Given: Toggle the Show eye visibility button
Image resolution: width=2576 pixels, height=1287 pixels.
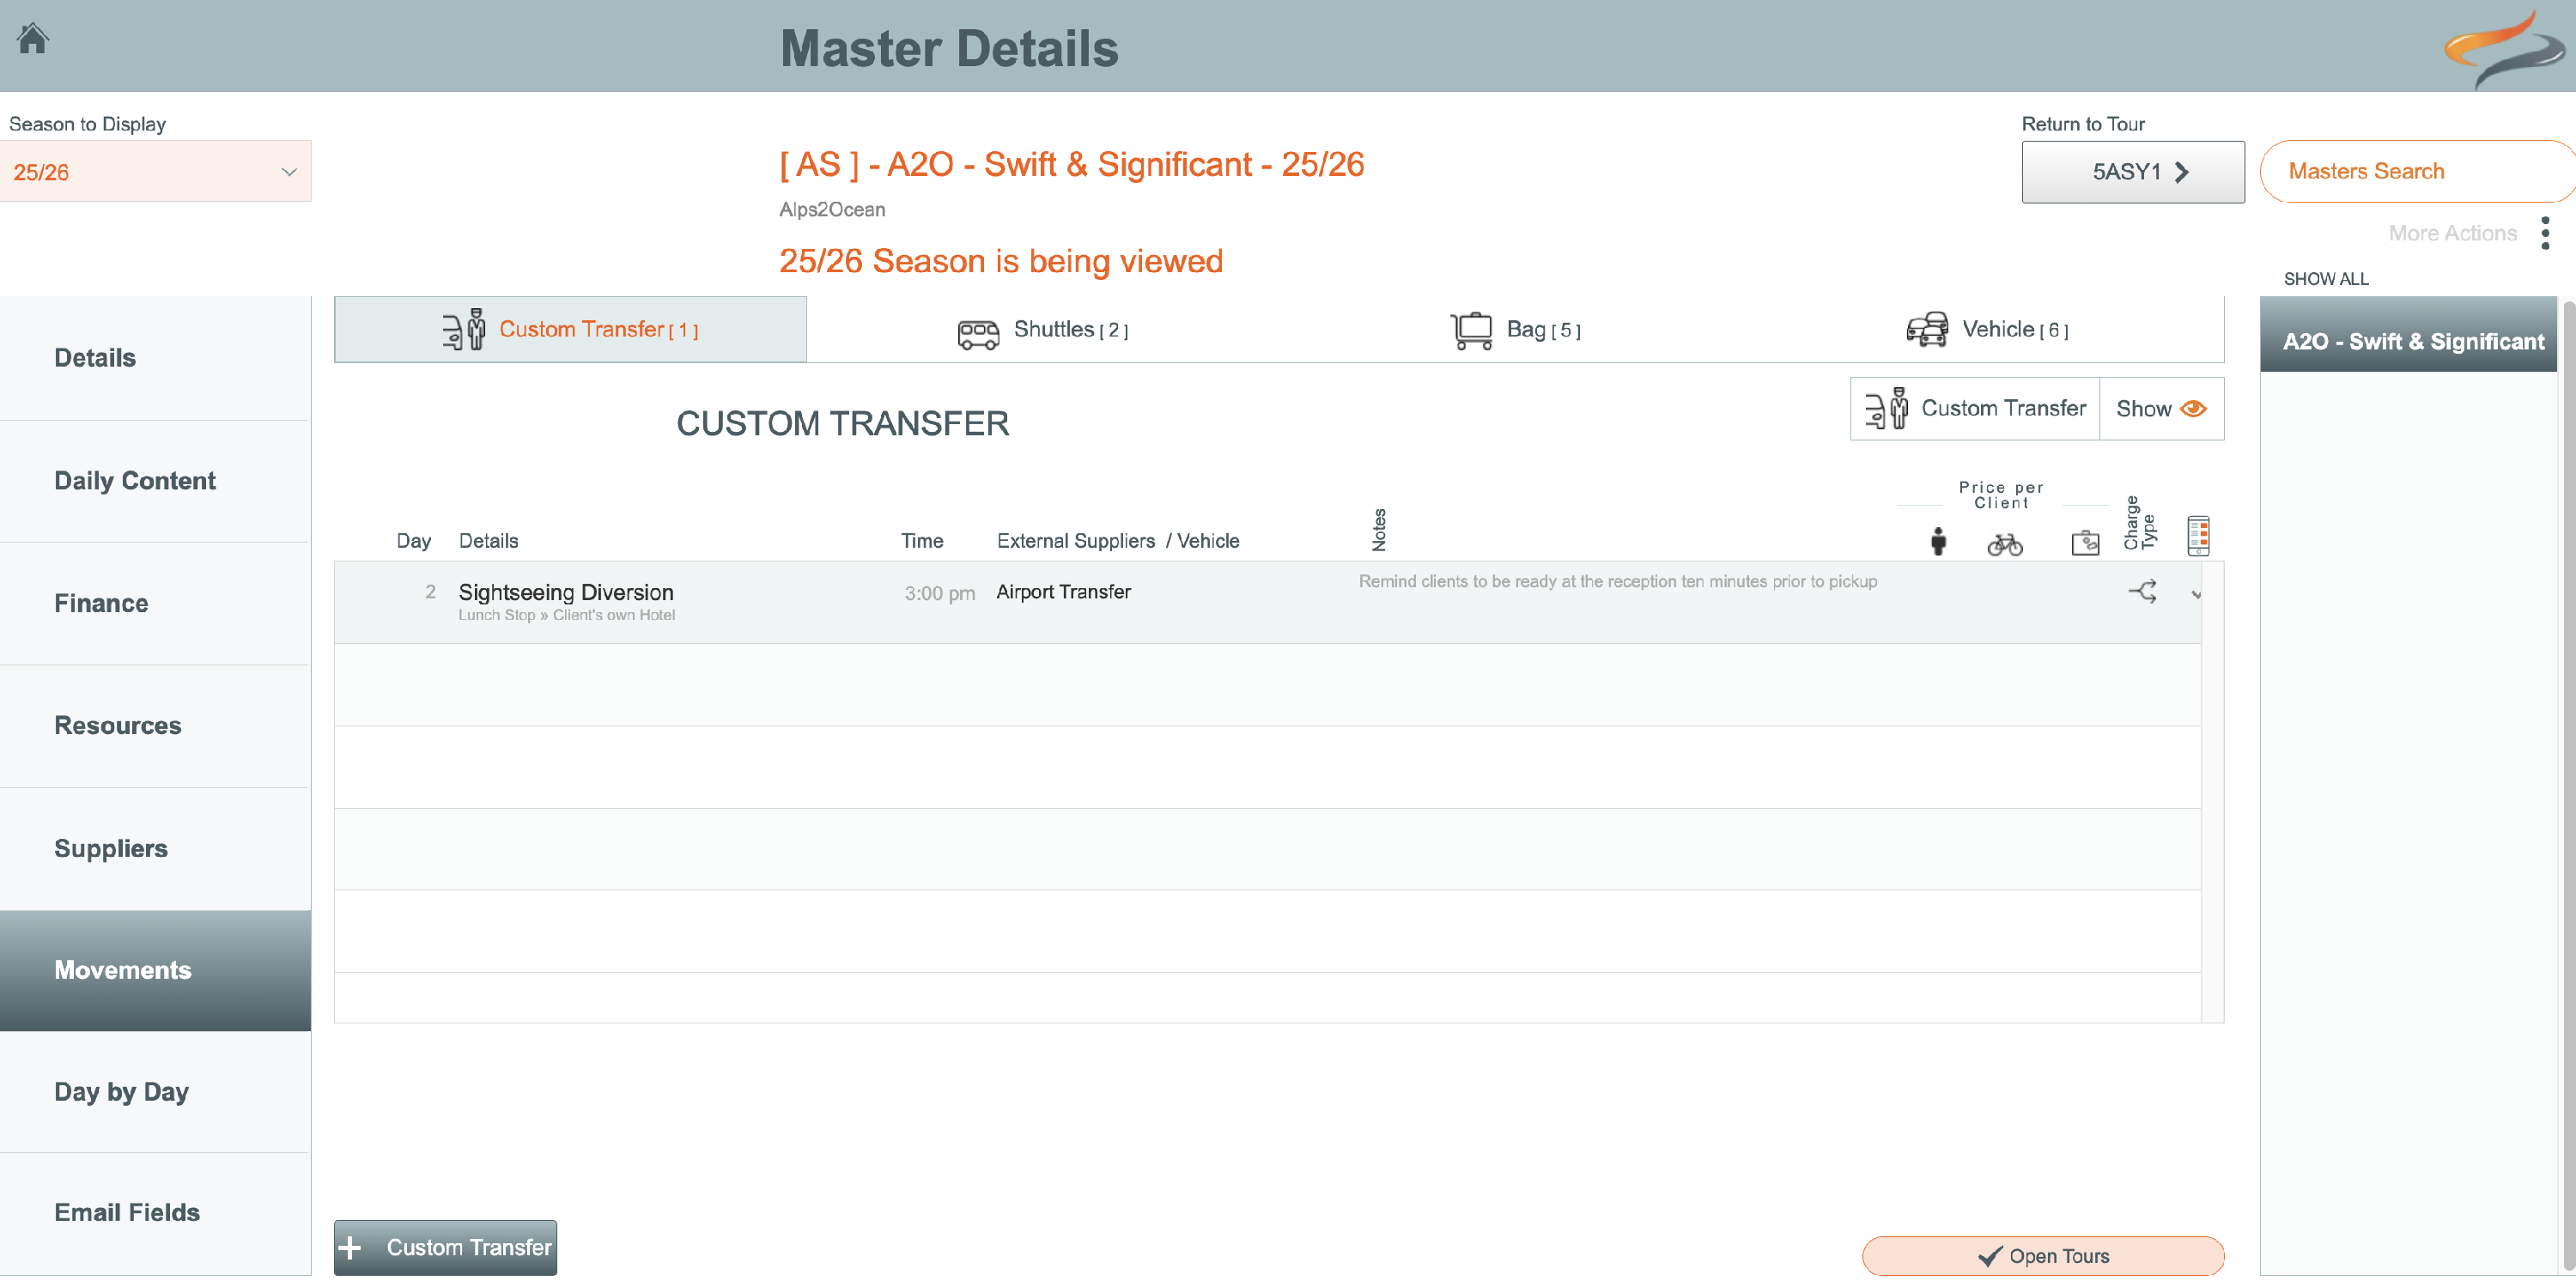Looking at the screenshot, I should click(2160, 409).
